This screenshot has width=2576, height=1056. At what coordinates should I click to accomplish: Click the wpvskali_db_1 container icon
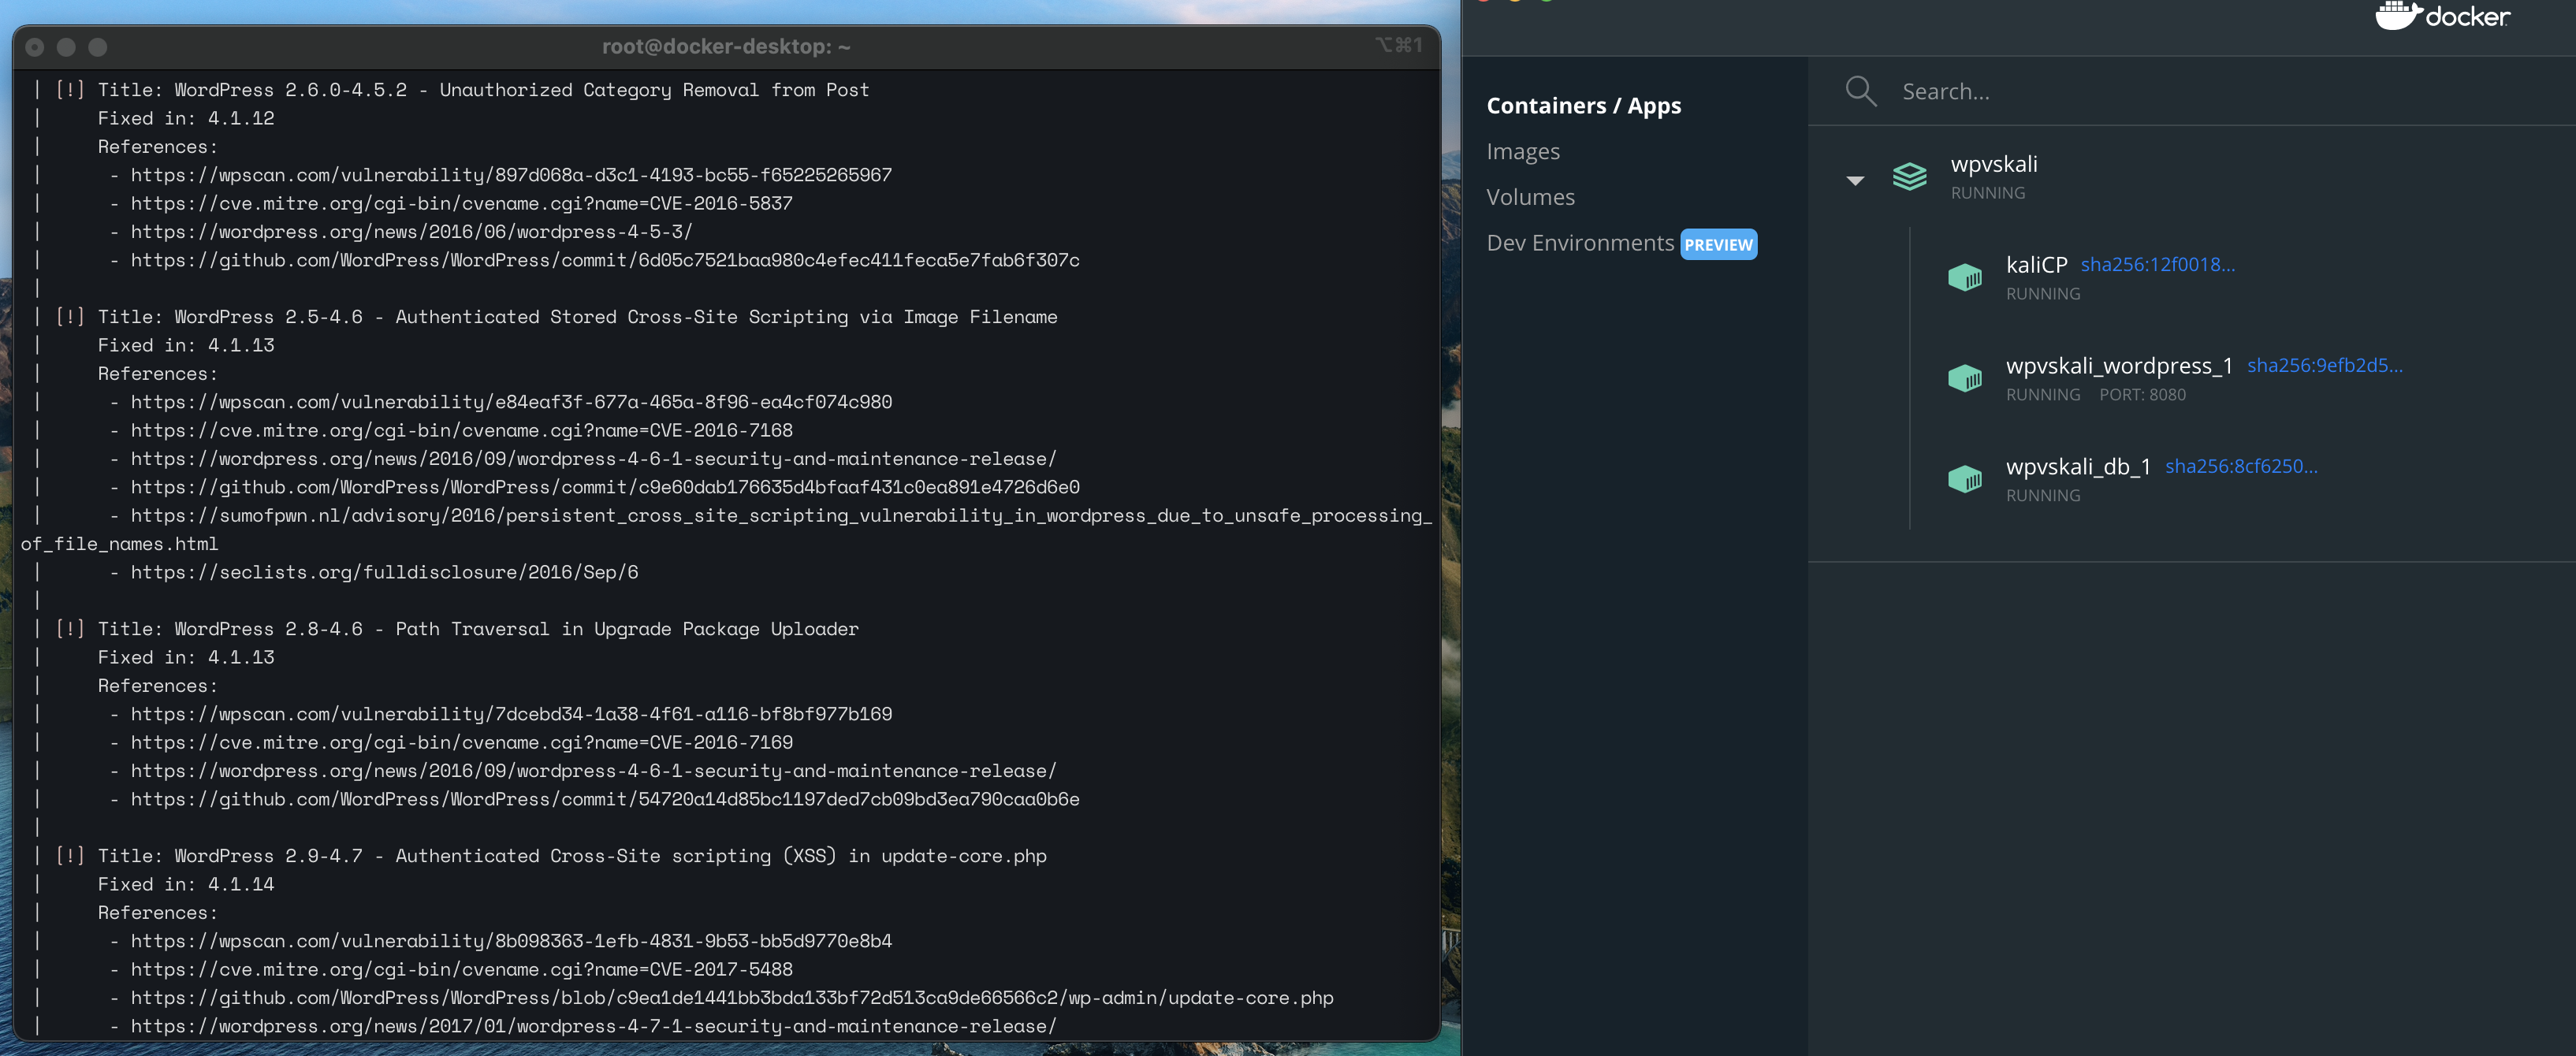(x=1964, y=479)
